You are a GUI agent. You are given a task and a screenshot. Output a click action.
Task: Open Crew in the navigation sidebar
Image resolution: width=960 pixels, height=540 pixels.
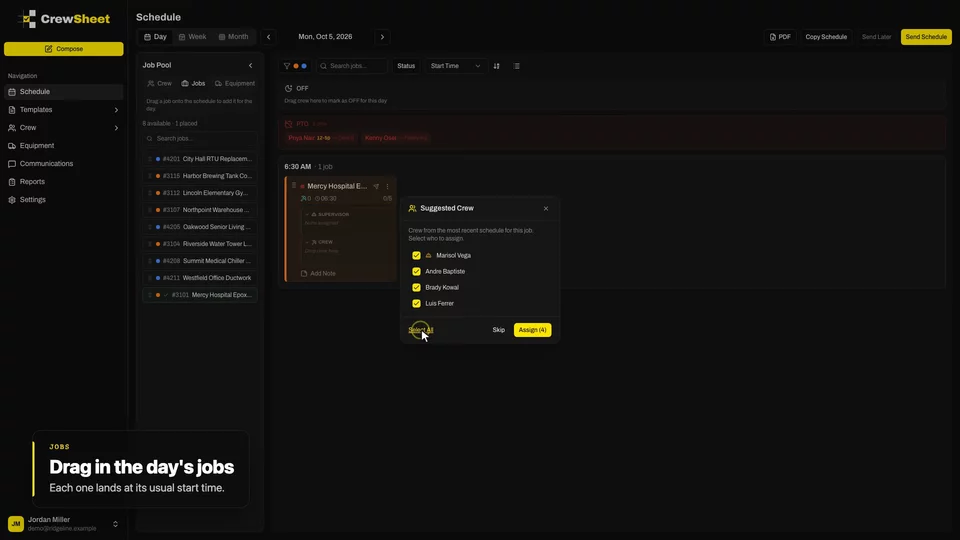pos(64,128)
